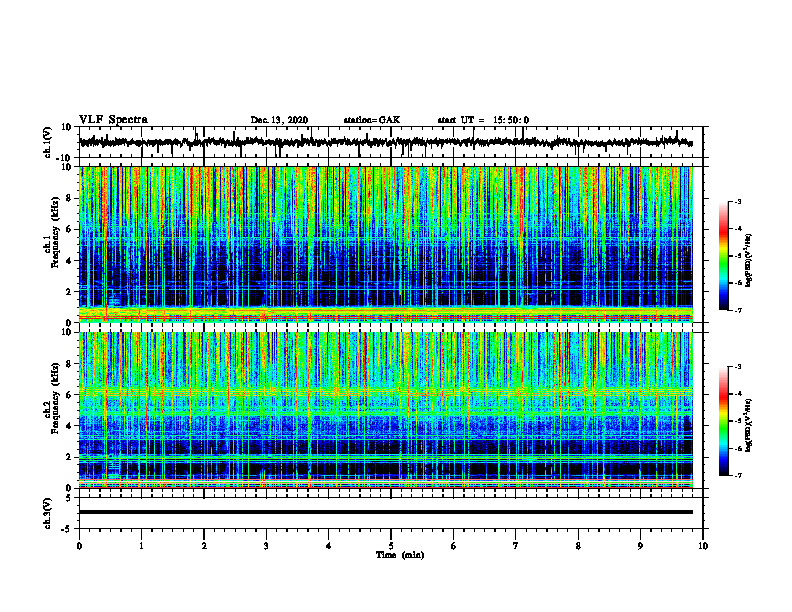The image size is (792, 612).
Task: Click the "4" kHz tick on ch.1 frequency axis
Action: point(69,261)
